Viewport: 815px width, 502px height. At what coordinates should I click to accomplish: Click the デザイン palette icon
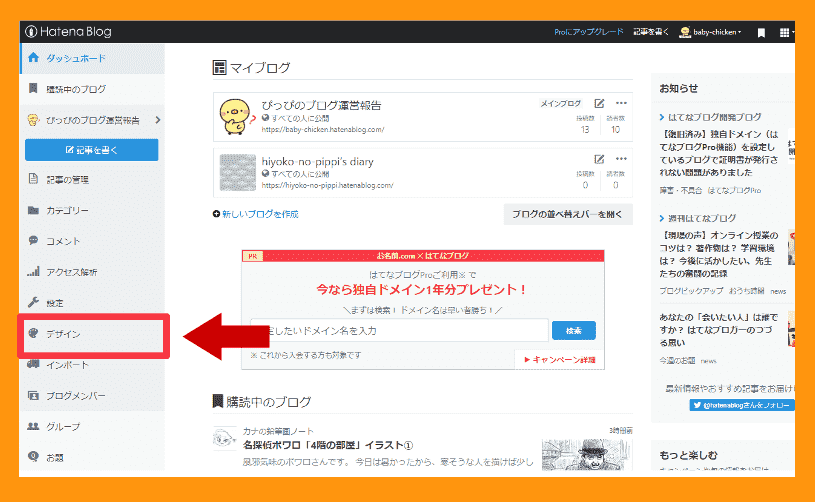(x=33, y=333)
